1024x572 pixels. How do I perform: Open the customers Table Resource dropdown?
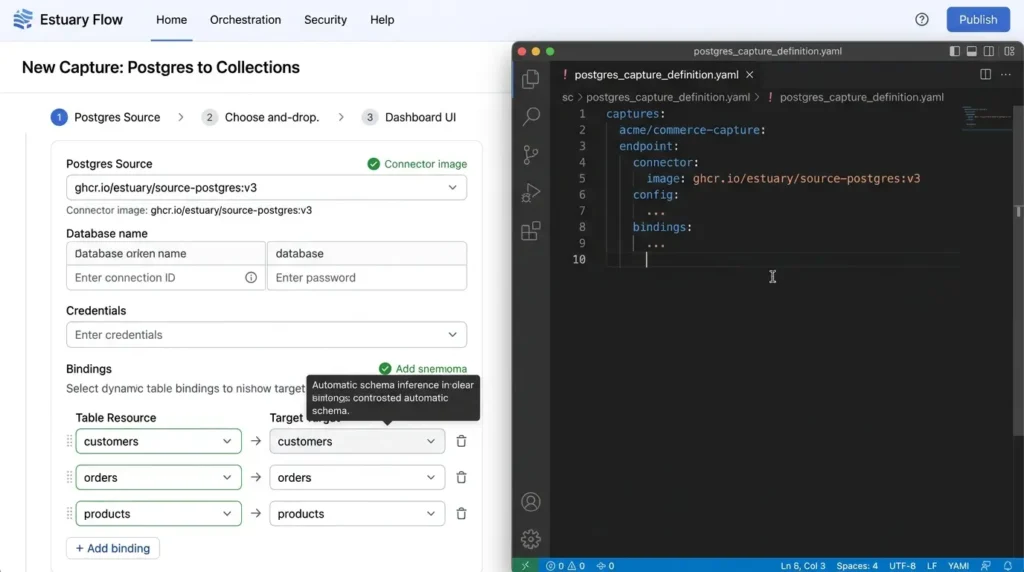tap(159, 441)
